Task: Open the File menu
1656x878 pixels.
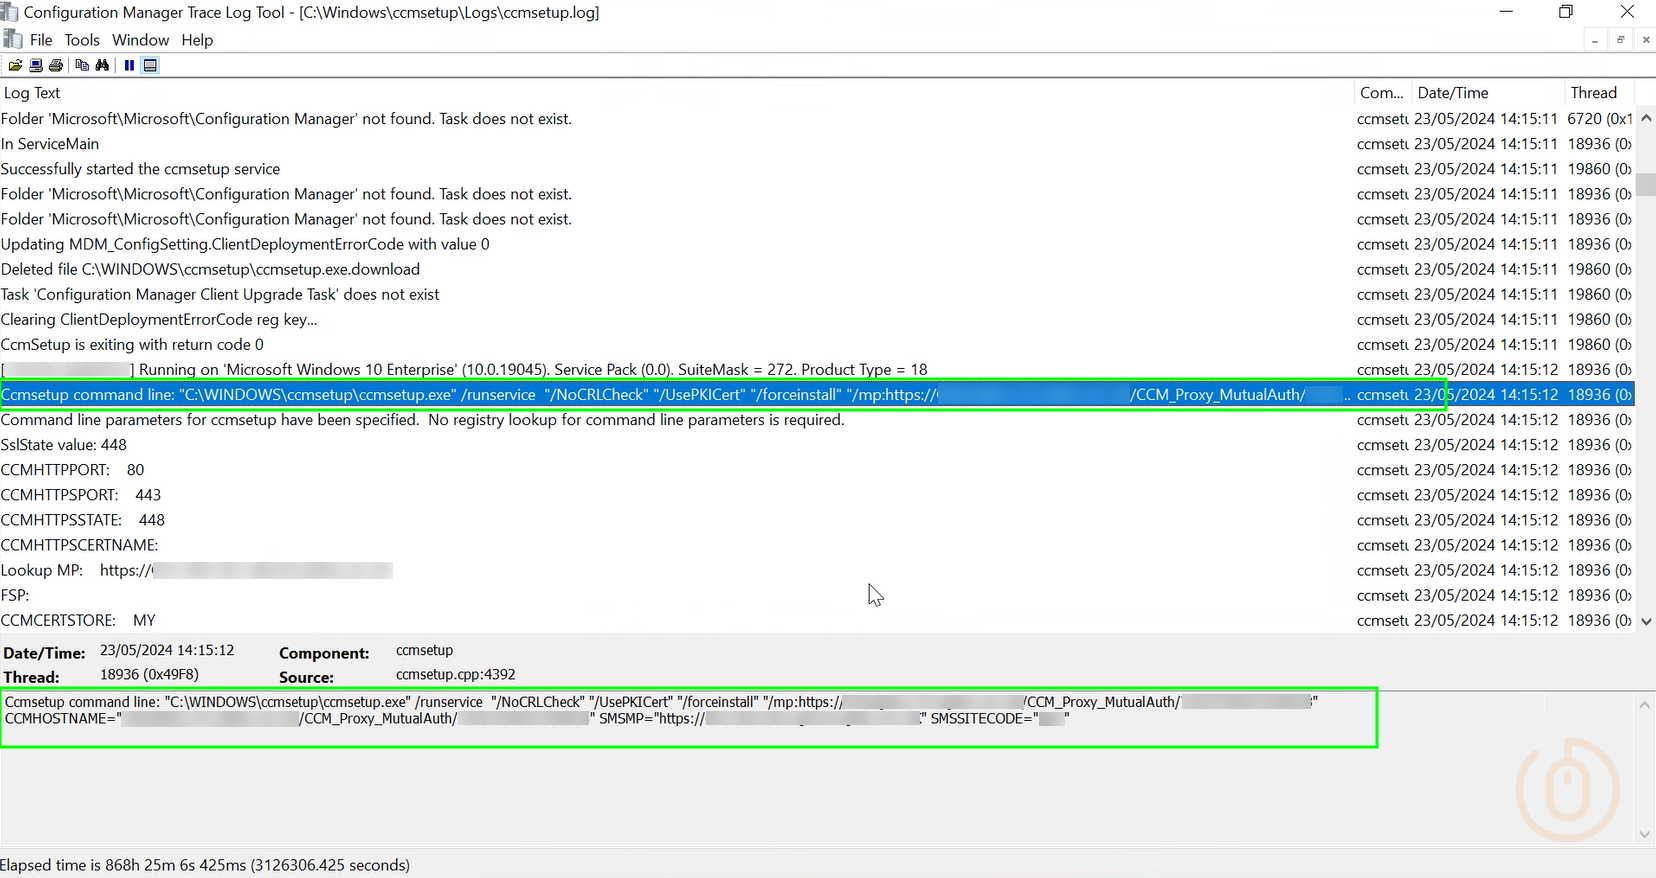Action: pyautogui.click(x=41, y=40)
